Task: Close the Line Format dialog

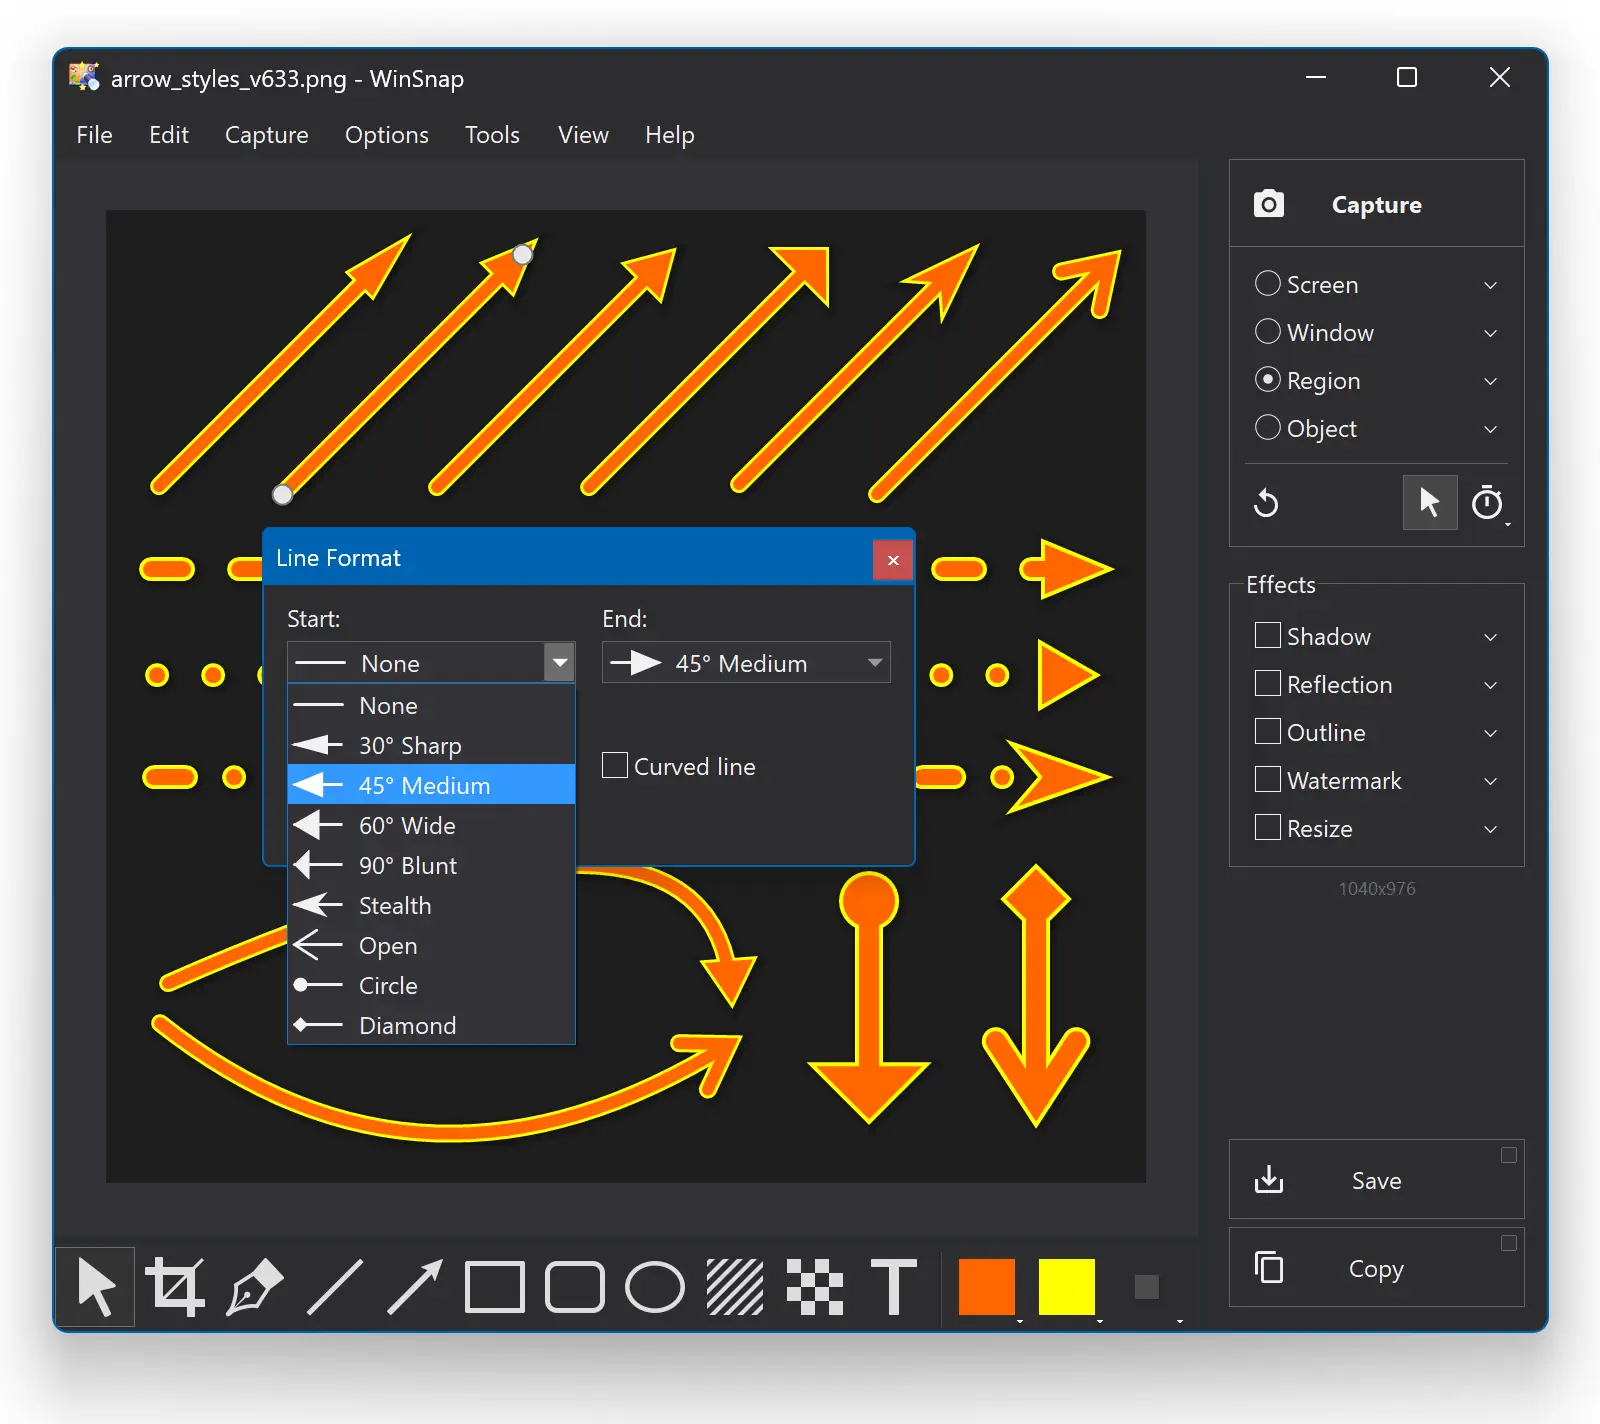Action: point(893,560)
